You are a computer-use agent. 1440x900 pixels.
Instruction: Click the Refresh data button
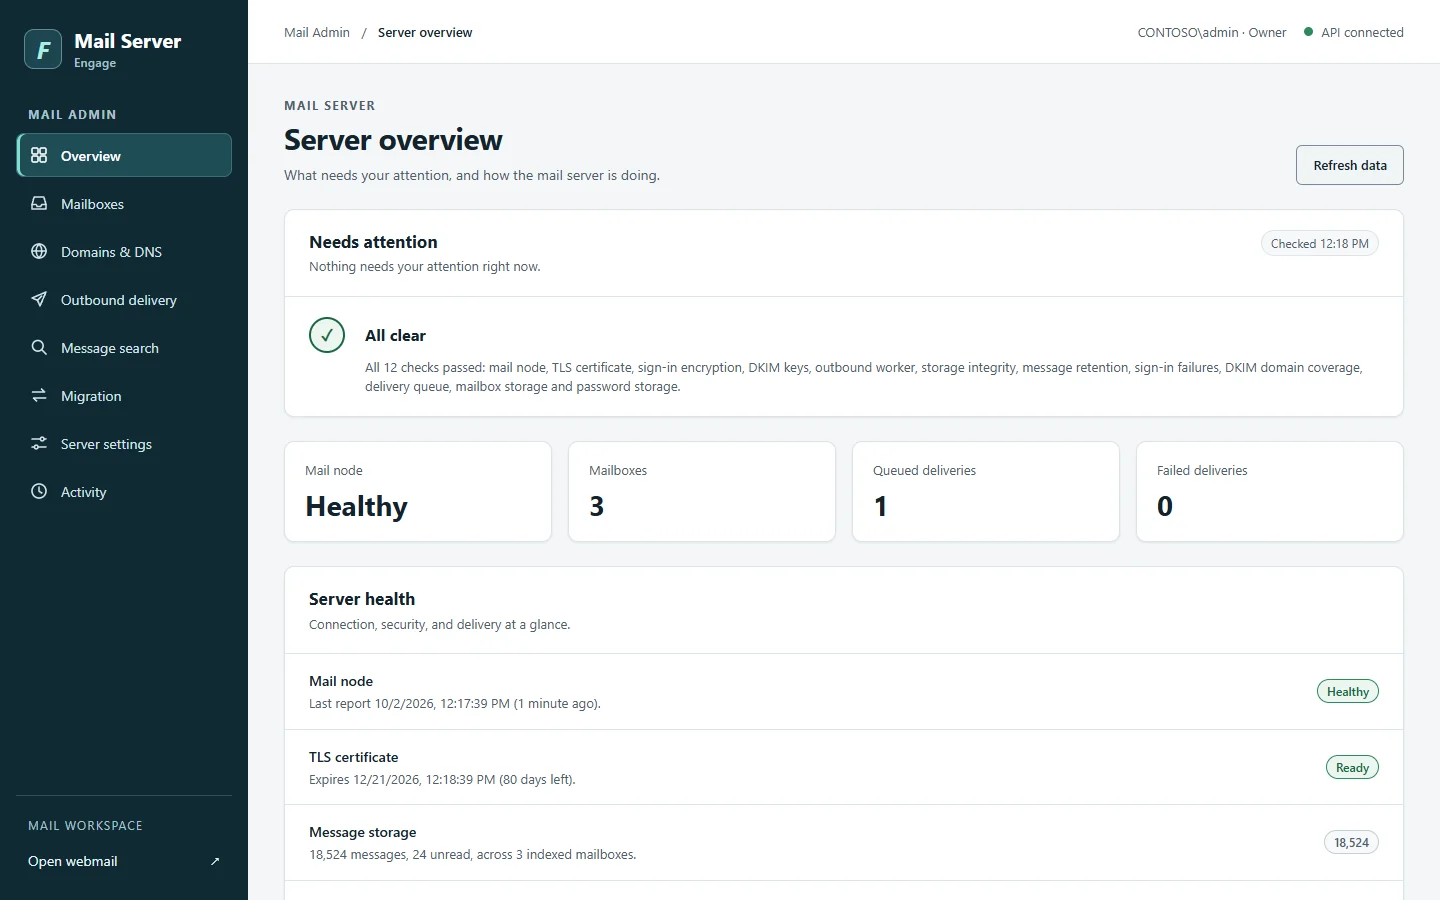(x=1349, y=165)
